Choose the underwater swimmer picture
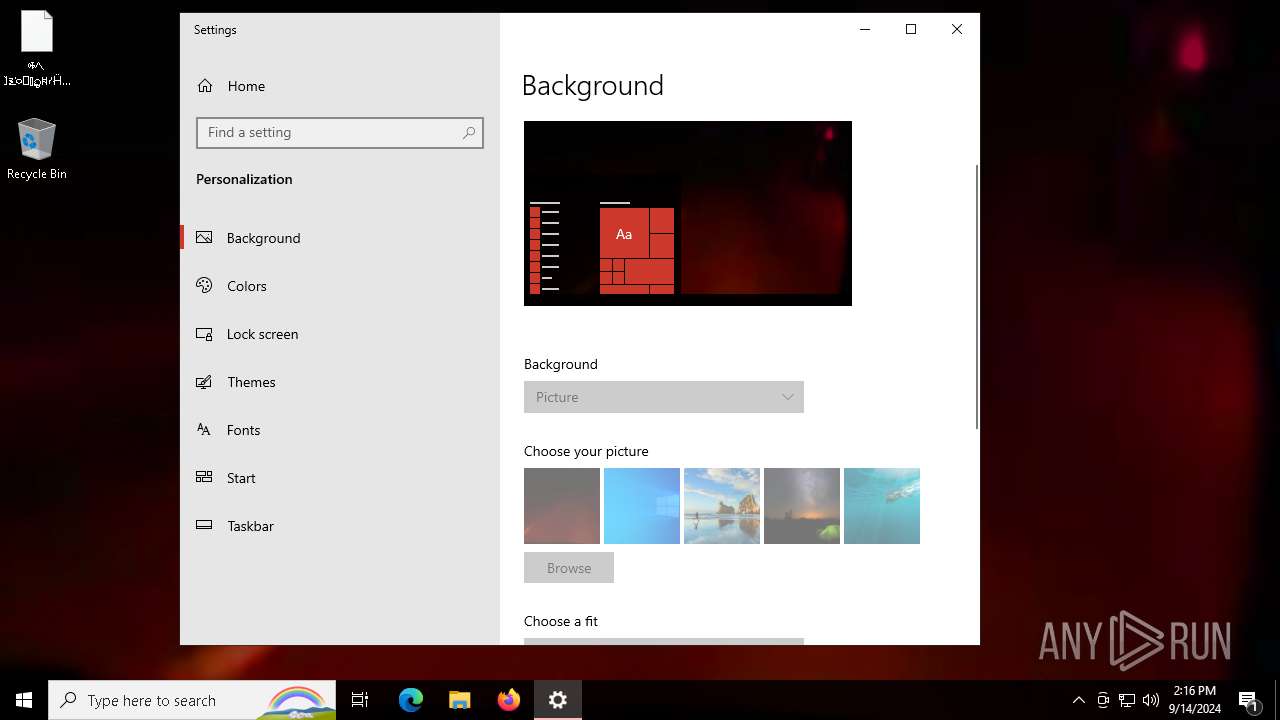 [882, 506]
